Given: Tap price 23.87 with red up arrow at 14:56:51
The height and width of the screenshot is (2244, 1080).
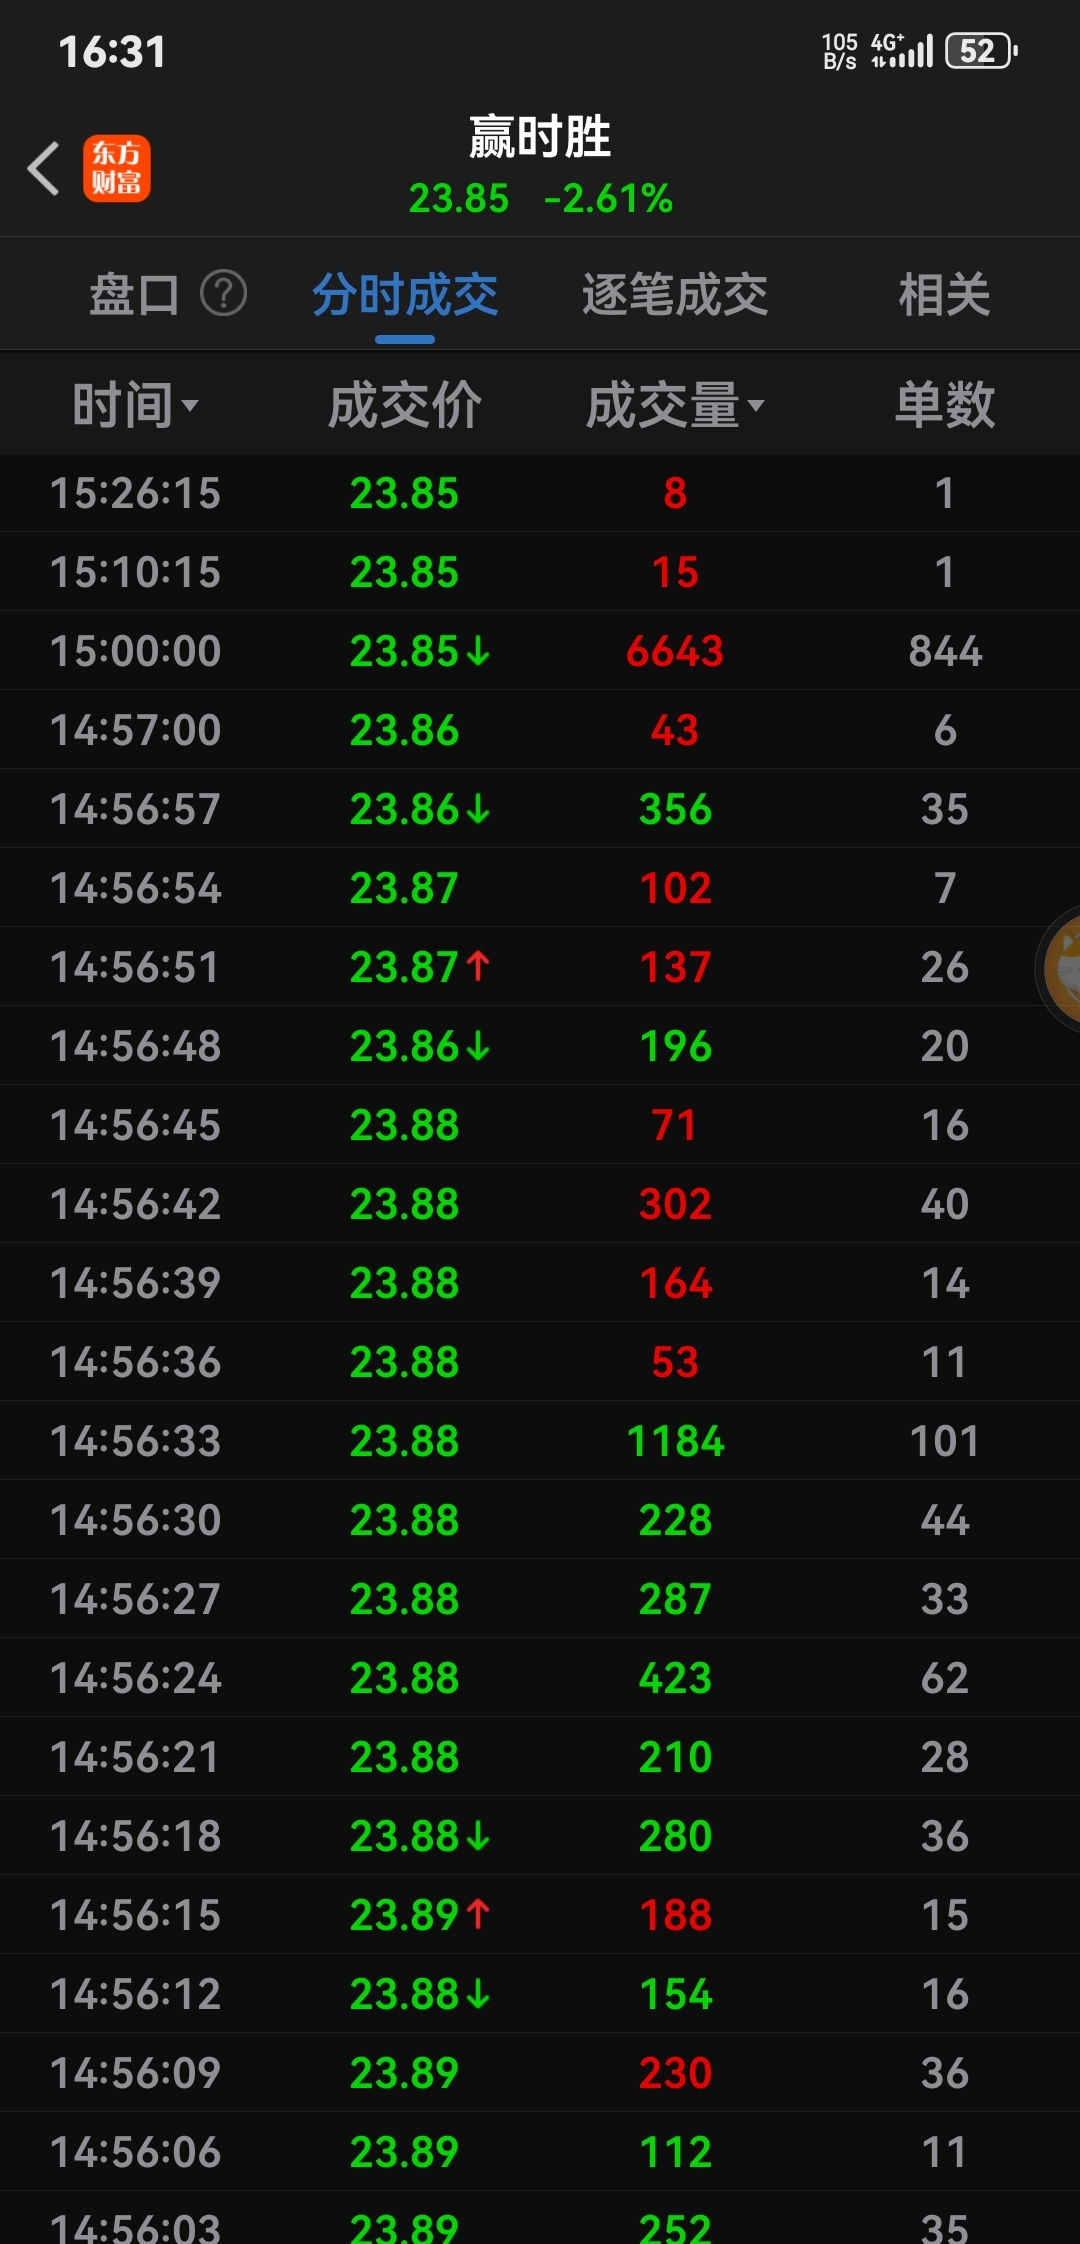Looking at the screenshot, I should 420,967.
